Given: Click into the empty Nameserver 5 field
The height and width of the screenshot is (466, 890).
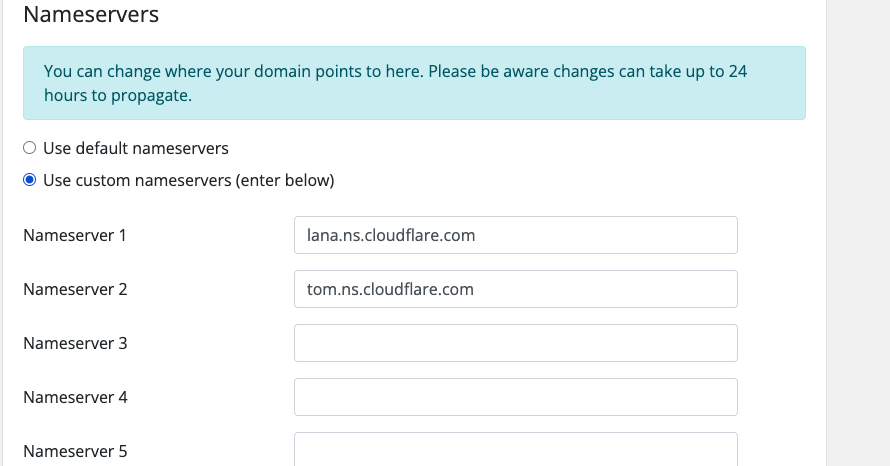Looking at the screenshot, I should coord(515,450).
